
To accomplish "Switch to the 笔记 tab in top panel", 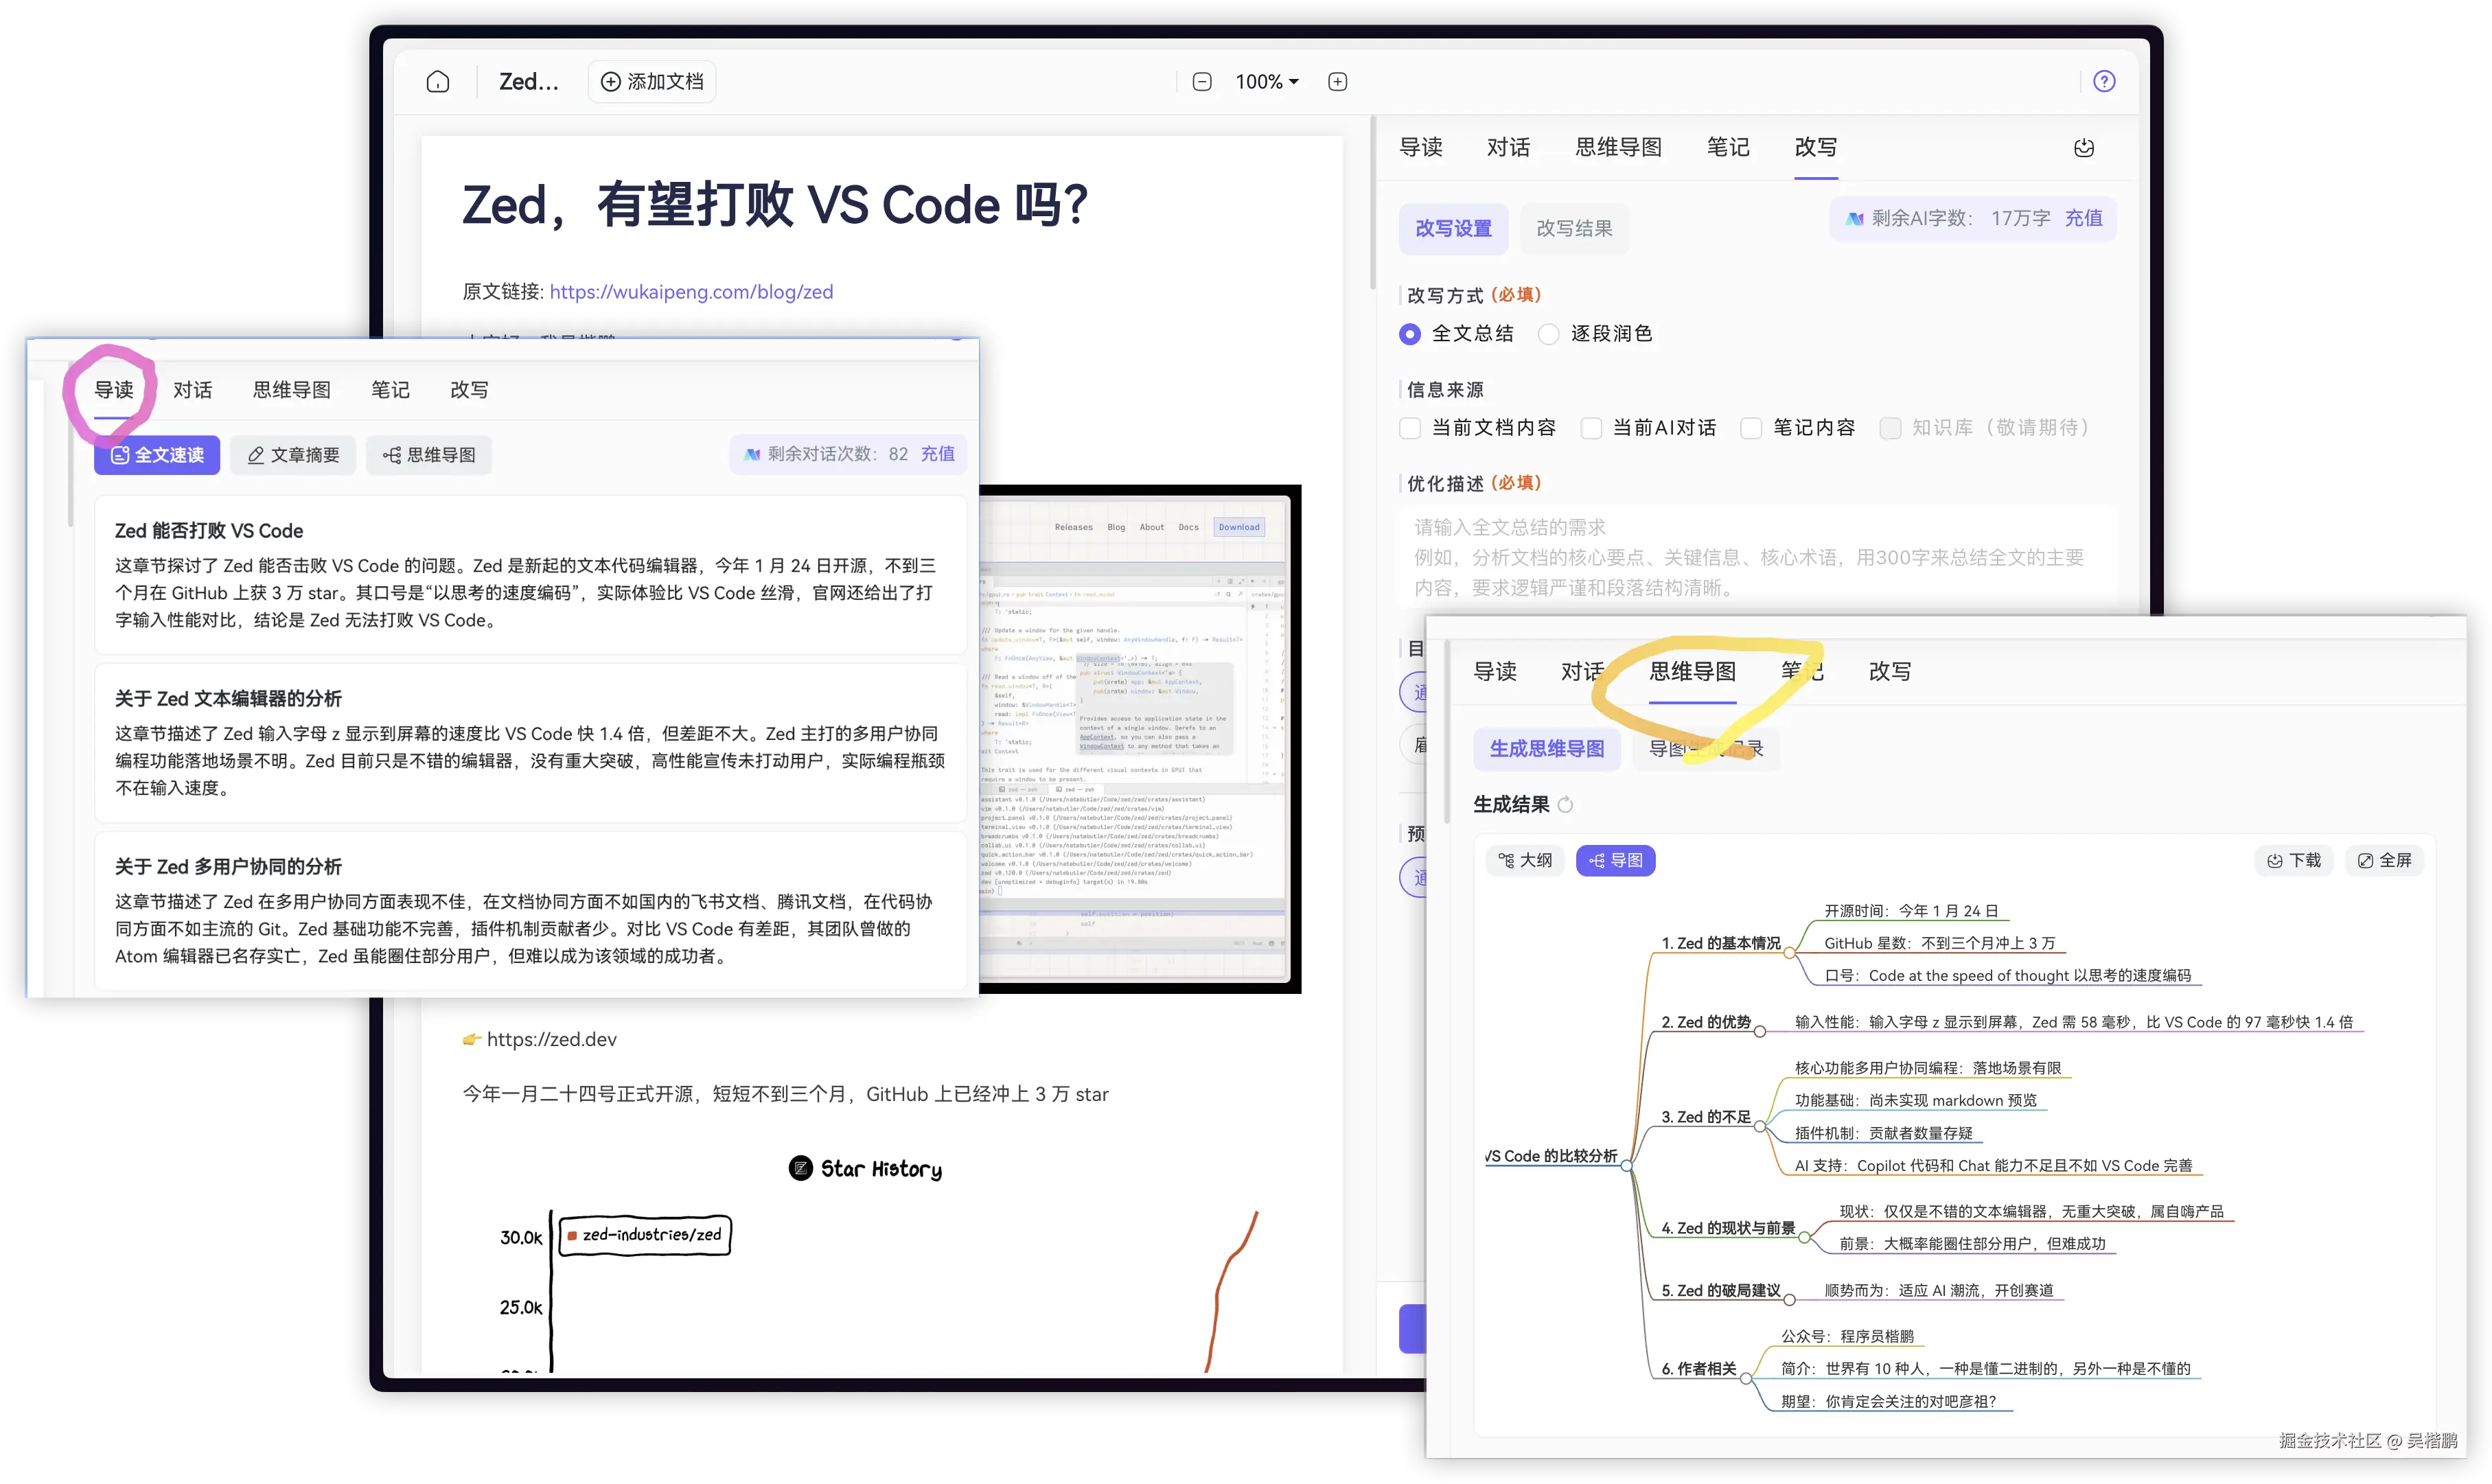I will (x=1727, y=148).
